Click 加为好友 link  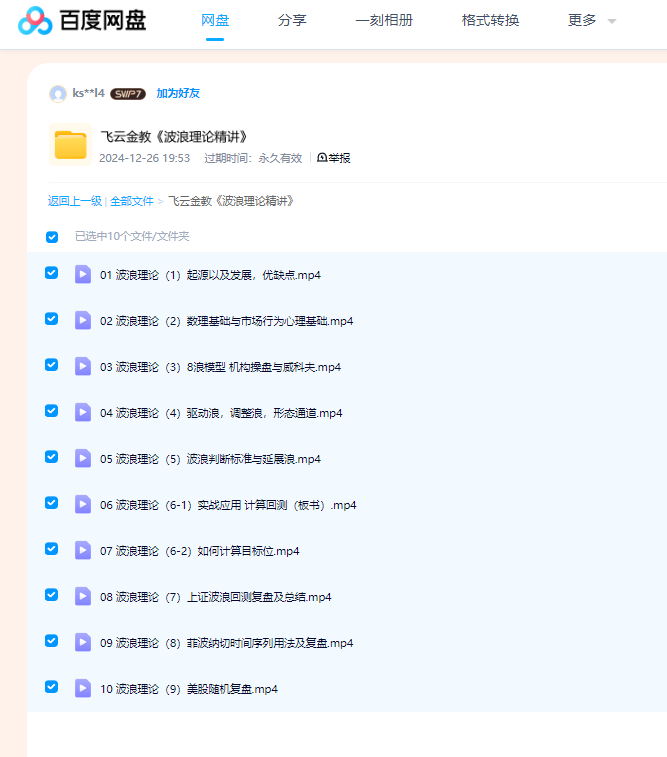coord(178,93)
